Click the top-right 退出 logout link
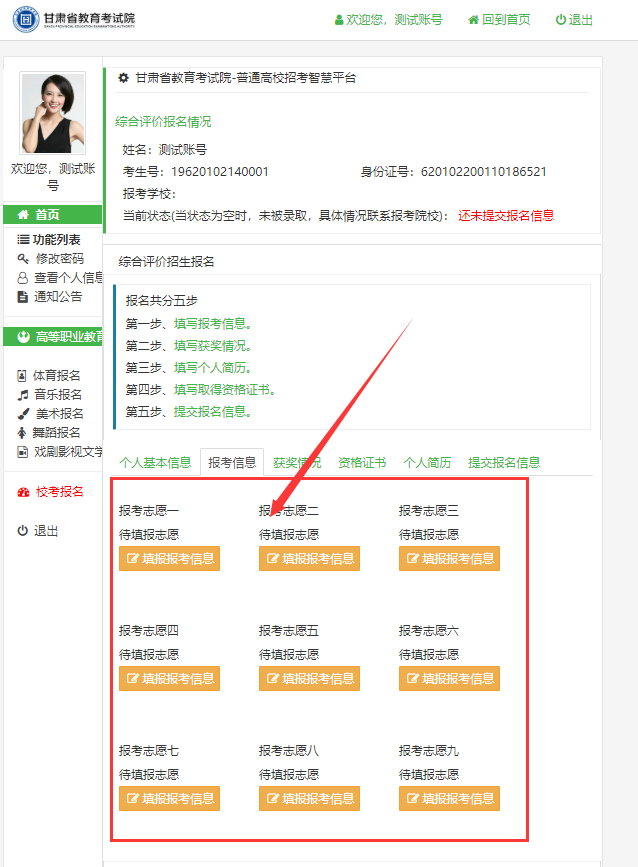Screen dimensions: 638x867 (x=574, y=20)
